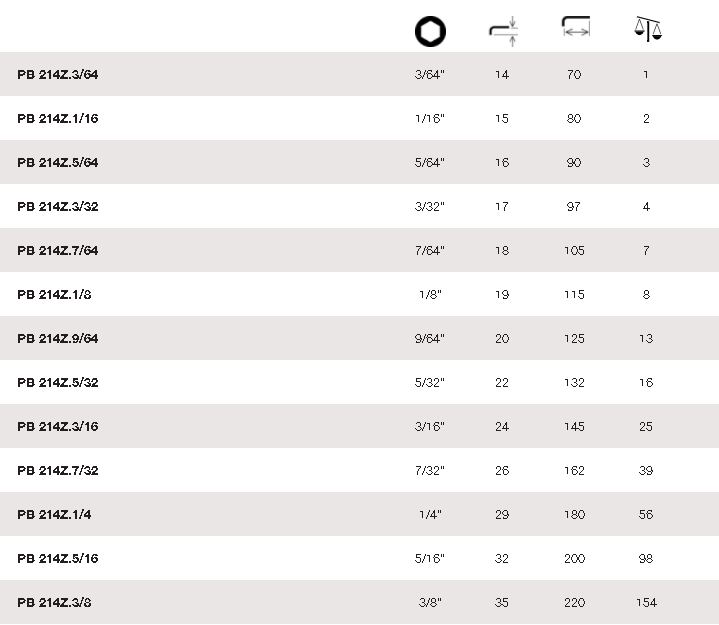Open product PB 214Z.5/32

pos(58,383)
